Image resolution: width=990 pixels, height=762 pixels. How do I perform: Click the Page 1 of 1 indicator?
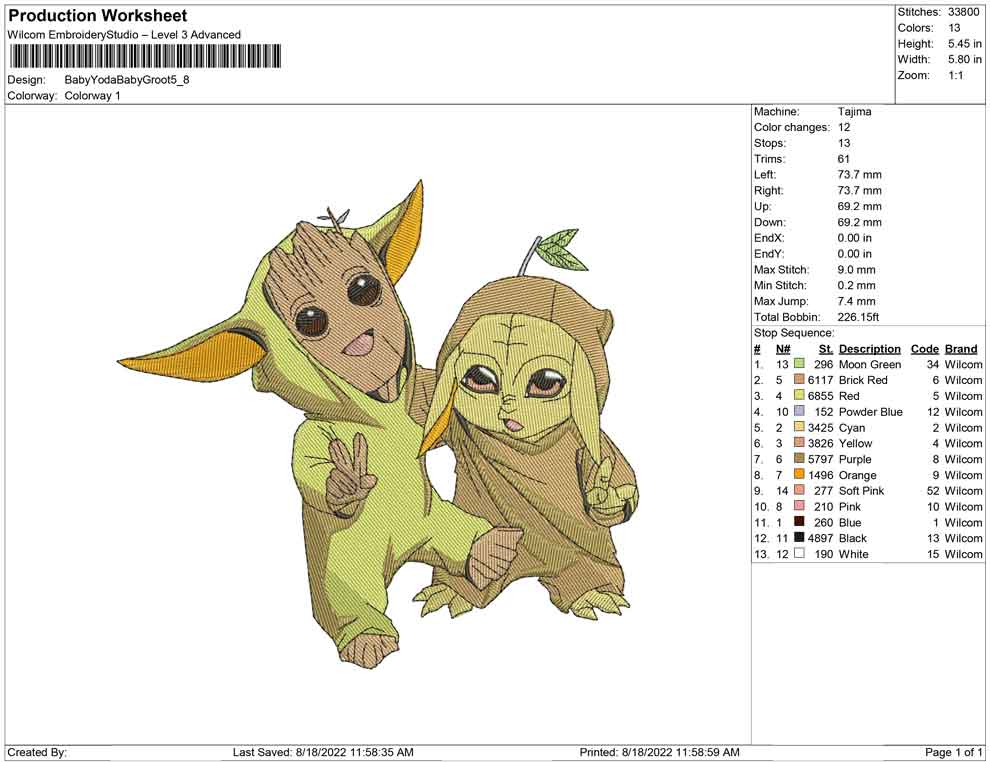(953, 752)
